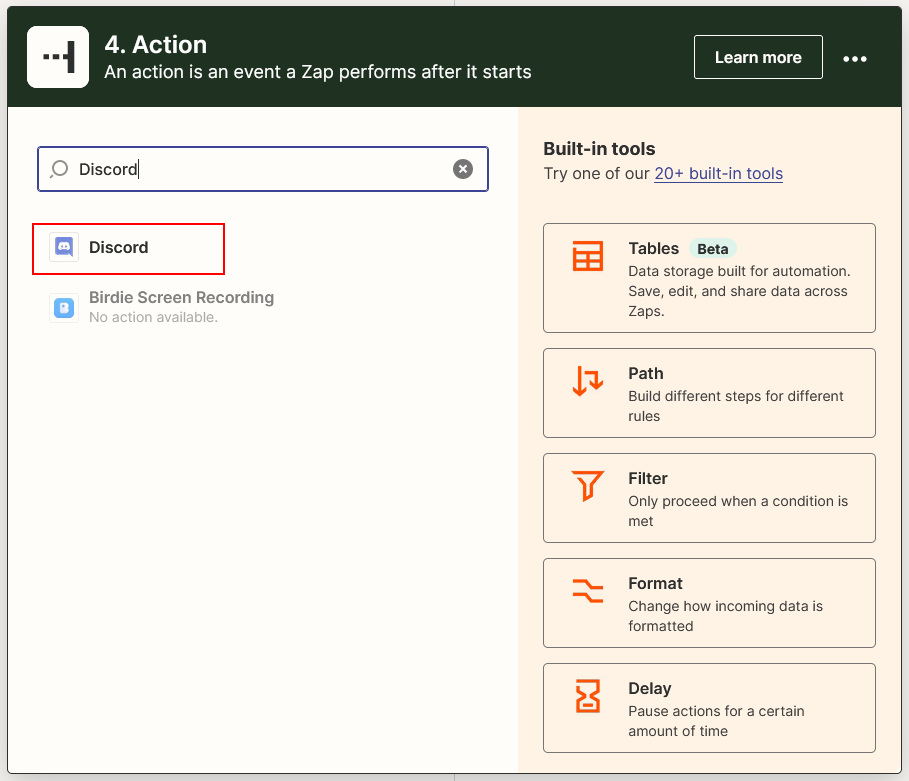909x781 pixels.
Task: Open the three-dot more options menu
Action: [x=855, y=58]
